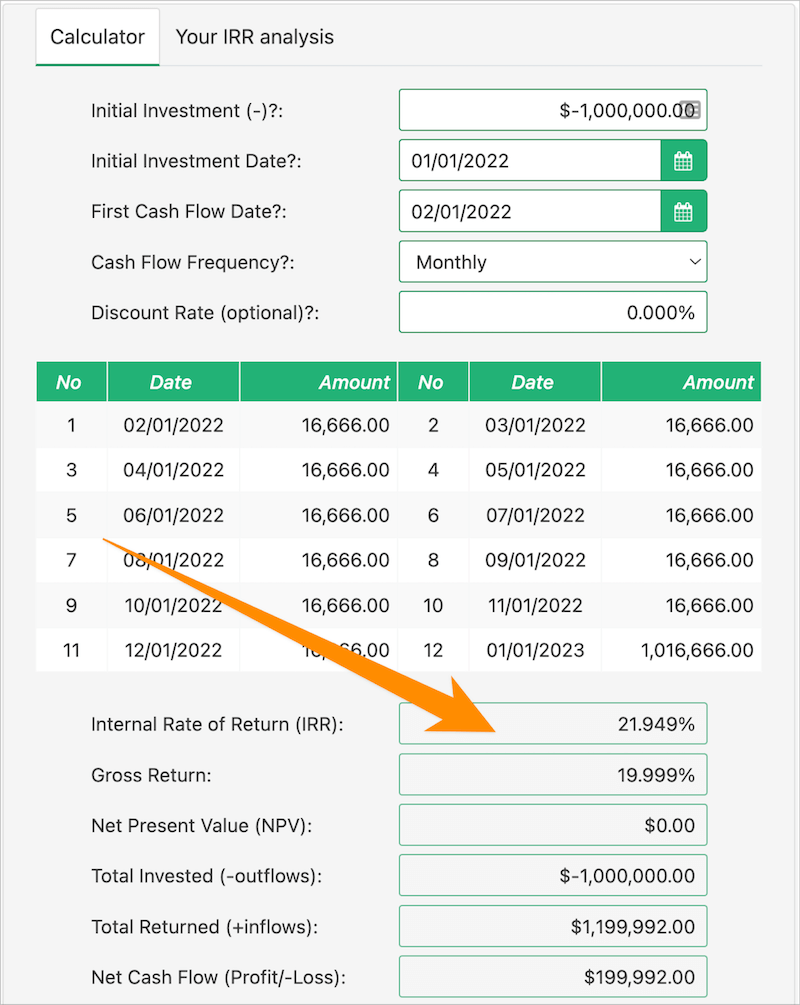Click the Cash Flow Frequency label
Viewport: 800px width, 1005px height.
pos(193,262)
